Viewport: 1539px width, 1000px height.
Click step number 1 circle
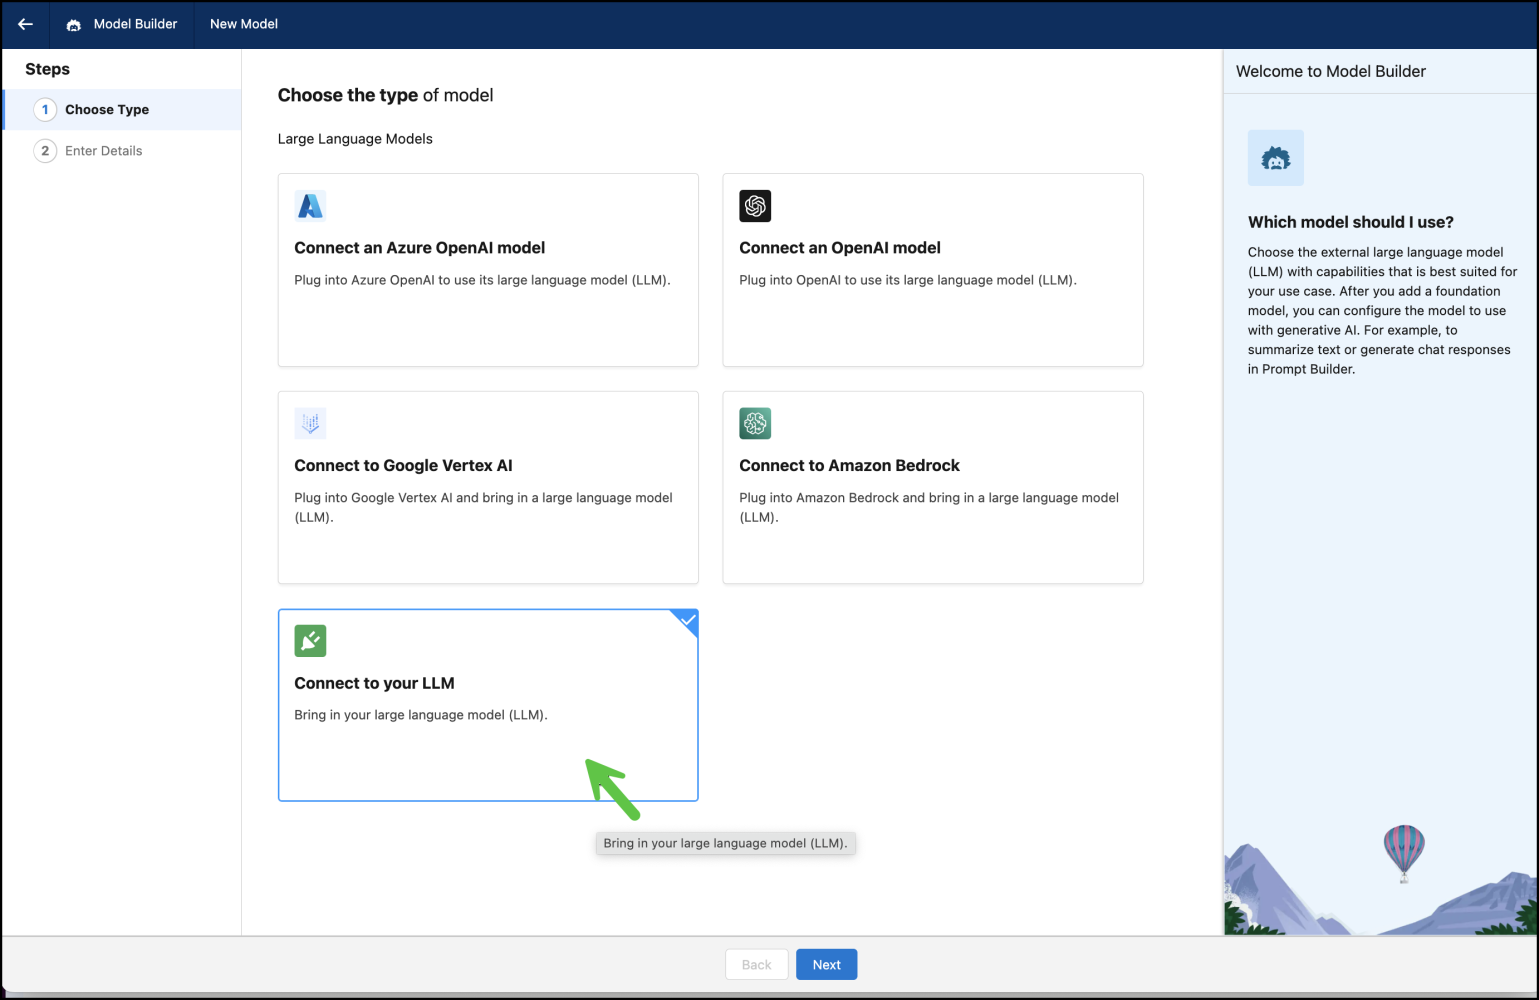point(45,110)
